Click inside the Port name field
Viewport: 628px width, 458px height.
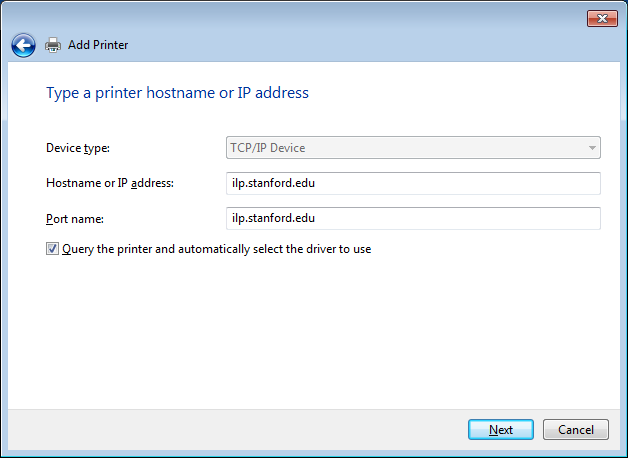[x=413, y=217]
